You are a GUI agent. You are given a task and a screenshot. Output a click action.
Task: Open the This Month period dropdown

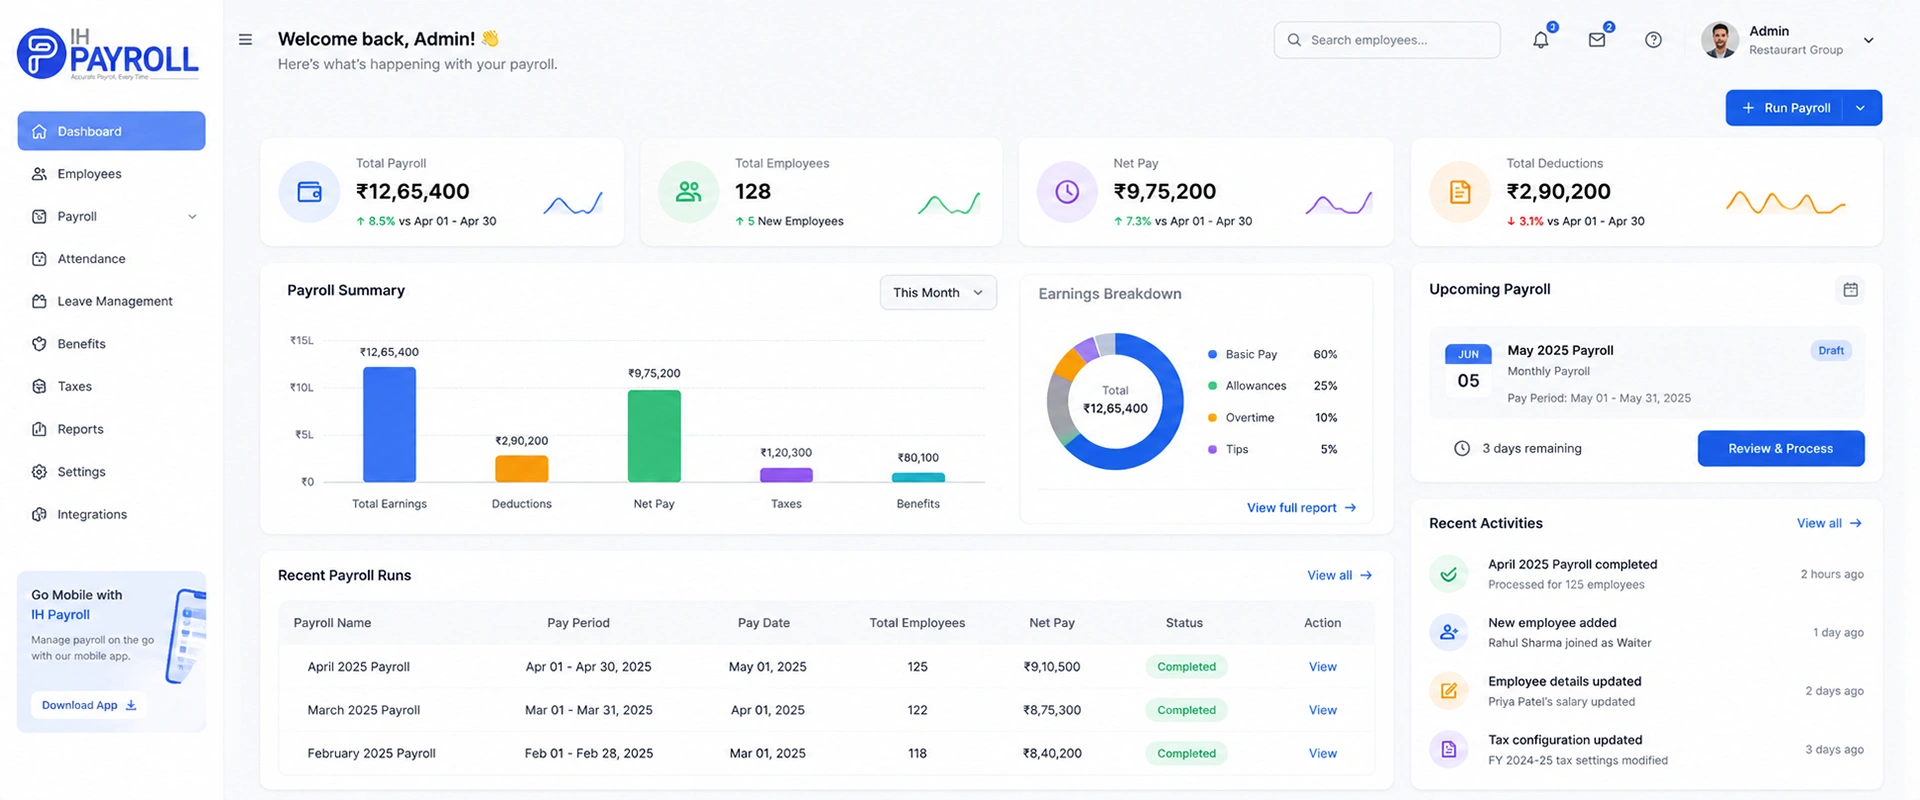(938, 292)
